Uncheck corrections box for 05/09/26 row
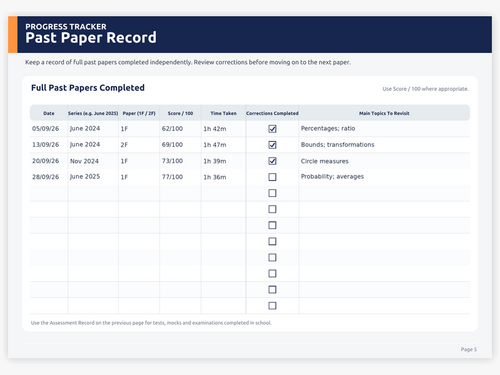The image size is (500, 375). [272, 129]
